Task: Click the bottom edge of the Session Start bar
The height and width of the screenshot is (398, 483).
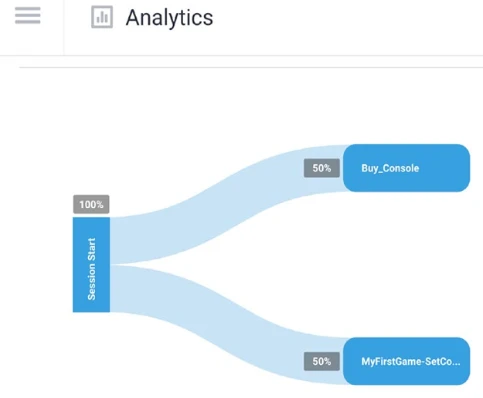Action: click(91, 311)
